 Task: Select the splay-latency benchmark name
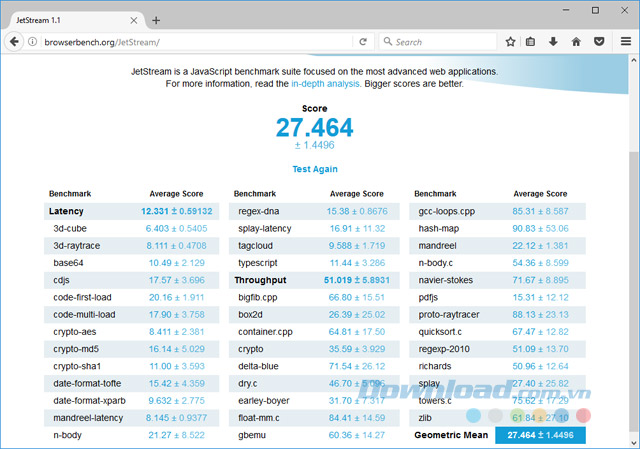point(264,228)
